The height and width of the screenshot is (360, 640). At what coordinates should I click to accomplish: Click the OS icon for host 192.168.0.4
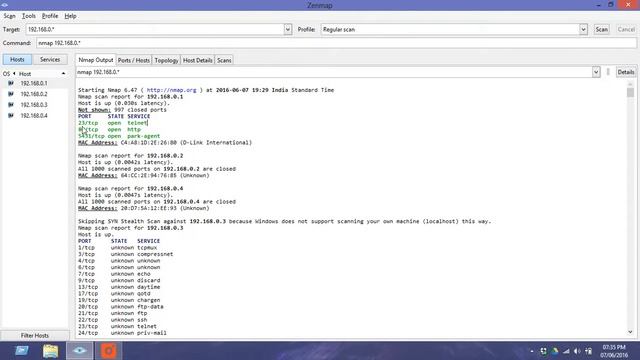pos(11,116)
